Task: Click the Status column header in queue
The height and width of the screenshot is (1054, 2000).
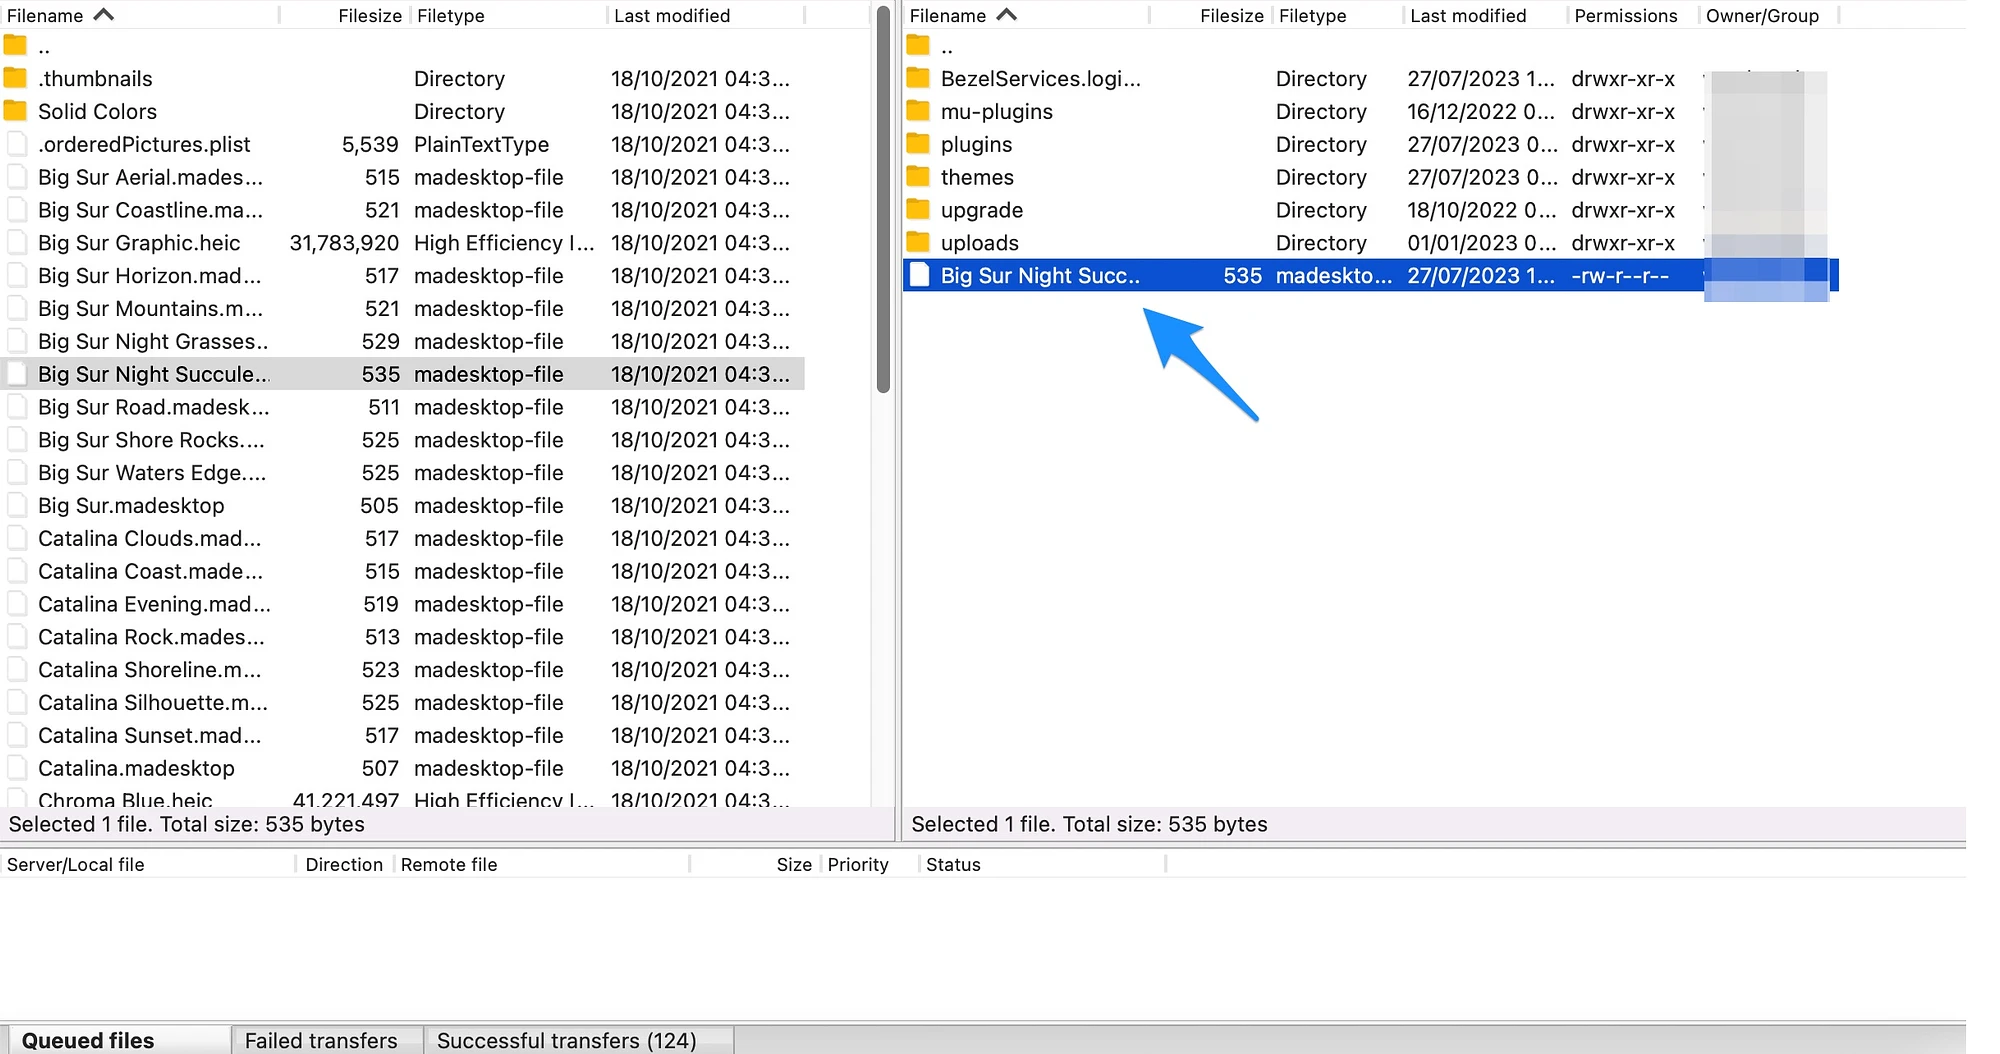Action: pyautogui.click(x=1042, y=864)
